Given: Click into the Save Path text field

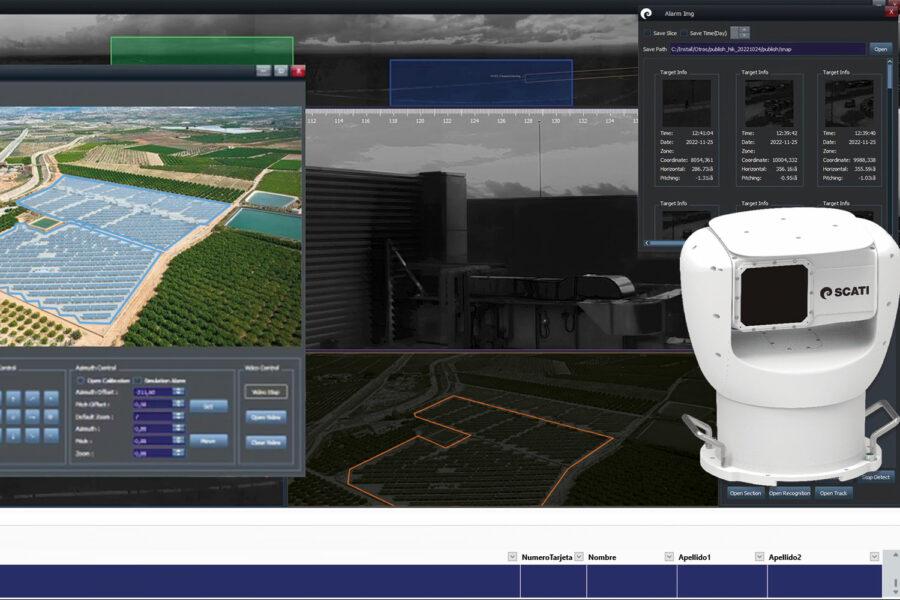Looking at the screenshot, I should (767, 49).
